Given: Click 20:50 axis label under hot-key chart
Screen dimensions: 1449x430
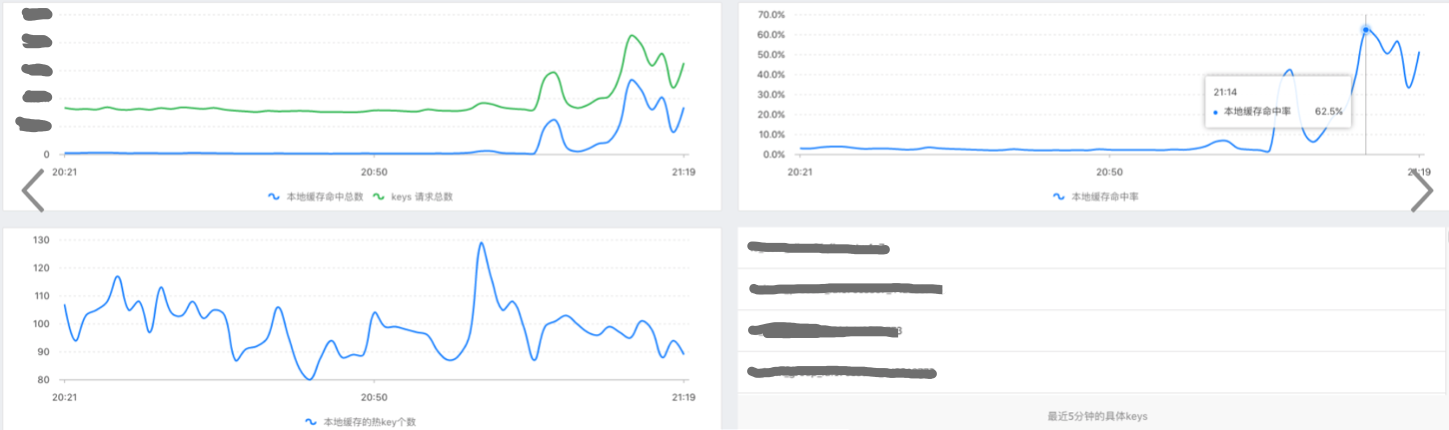Looking at the screenshot, I should pos(373,394).
